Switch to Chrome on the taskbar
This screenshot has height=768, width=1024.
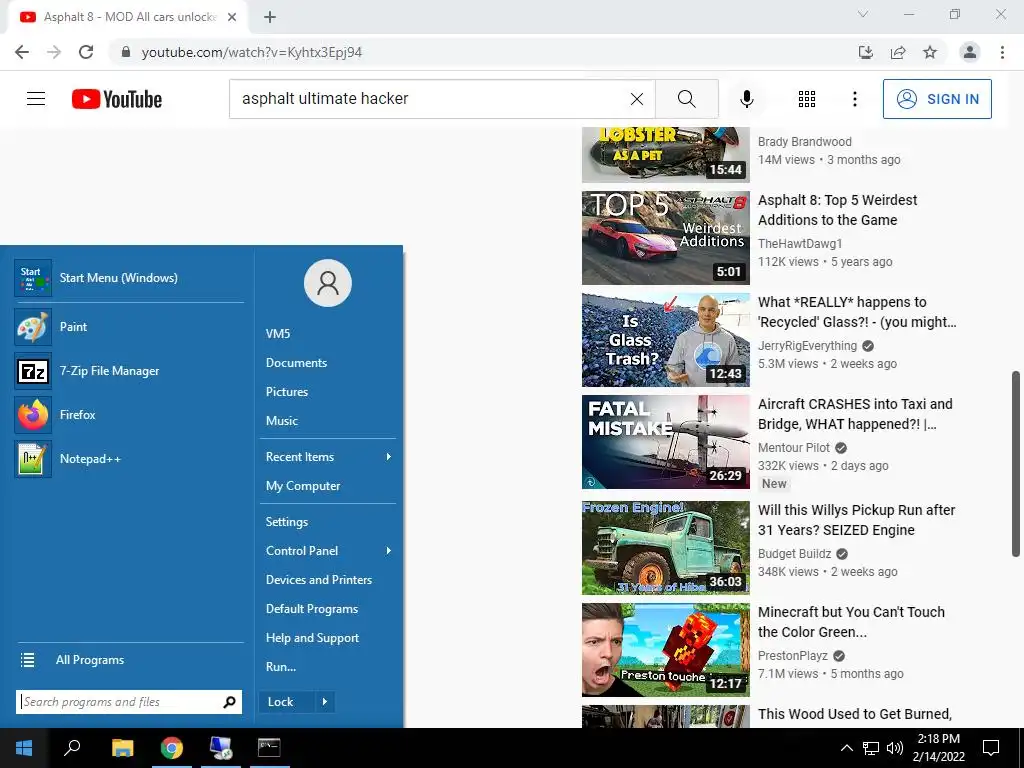coord(172,748)
